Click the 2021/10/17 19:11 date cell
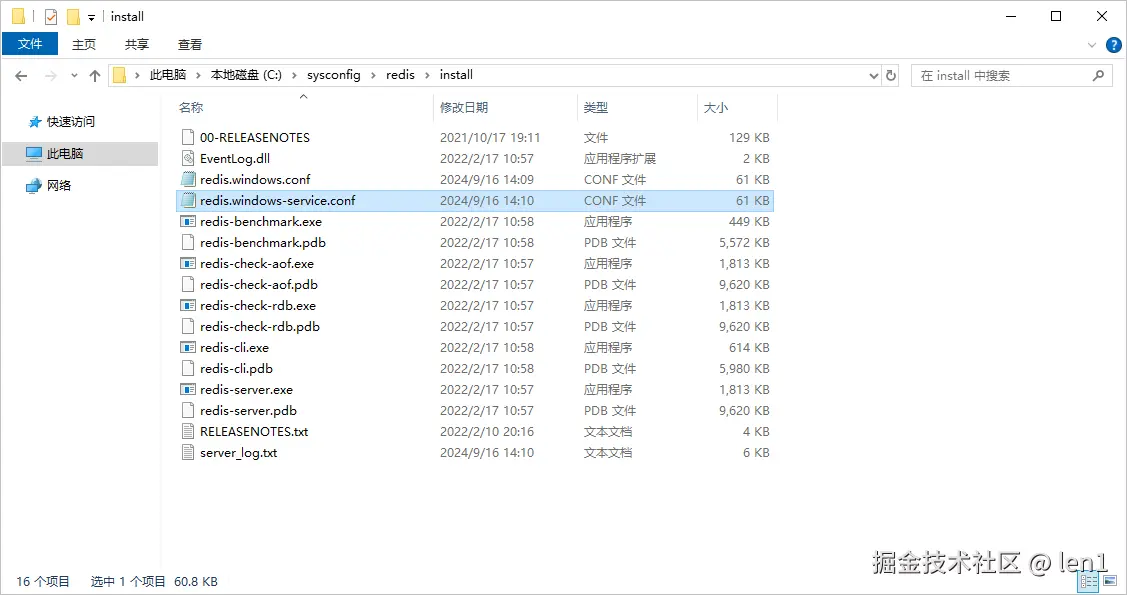This screenshot has height=595, width=1127. click(x=490, y=137)
